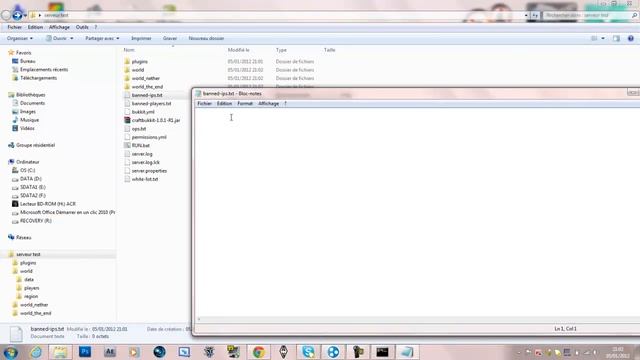The width and height of the screenshot is (640, 360).
Task: Select the banned-players.txt file
Action: tap(148, 104)
